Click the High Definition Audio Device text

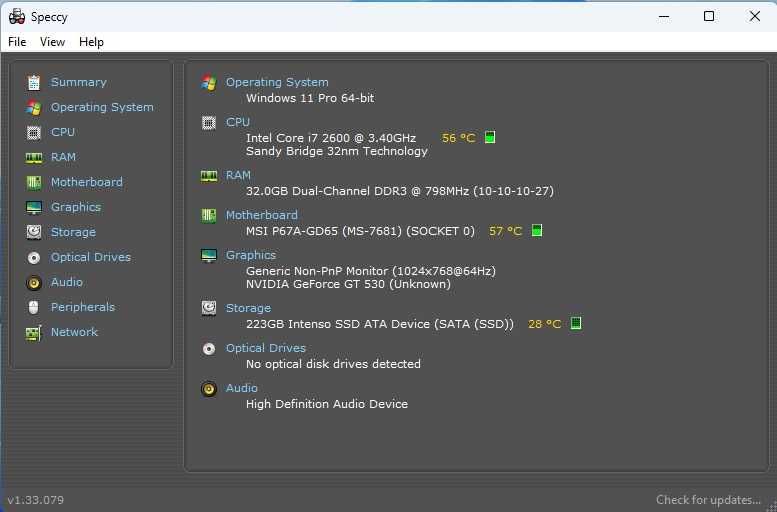coord(327,404)
